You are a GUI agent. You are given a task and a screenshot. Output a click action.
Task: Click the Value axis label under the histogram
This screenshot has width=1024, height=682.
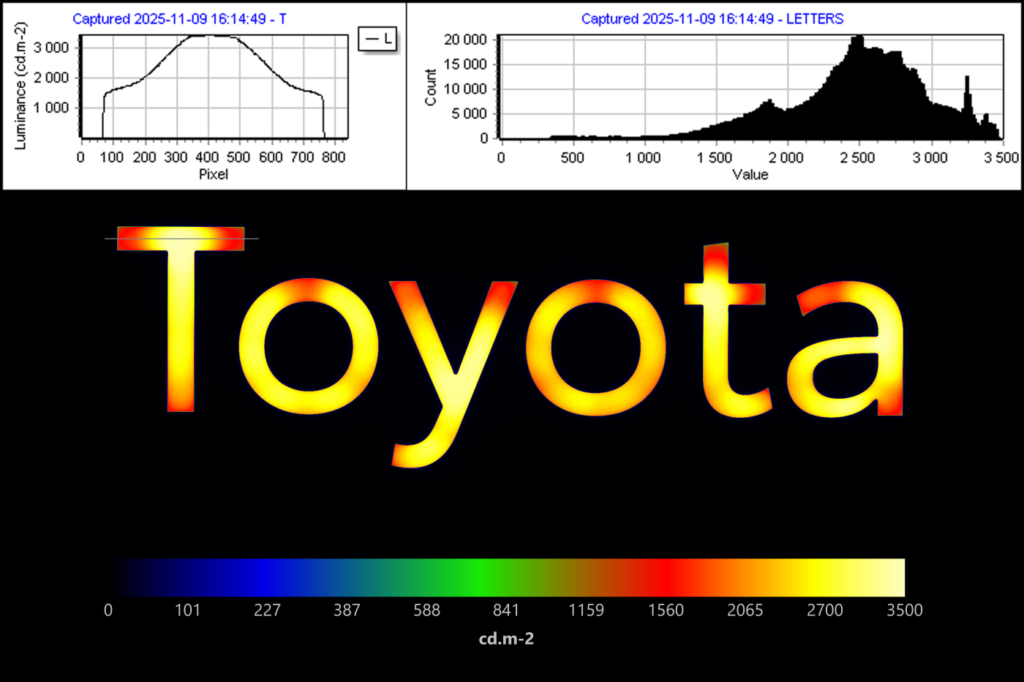click(x=750, y=174)
